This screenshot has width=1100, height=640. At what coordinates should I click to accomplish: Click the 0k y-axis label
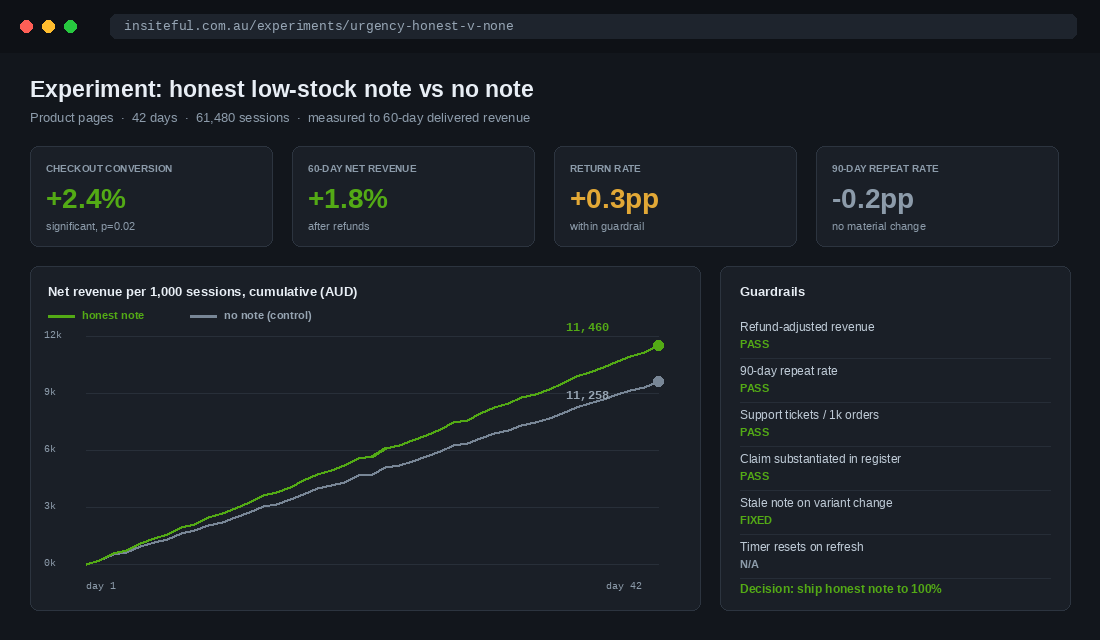[50, 562]
